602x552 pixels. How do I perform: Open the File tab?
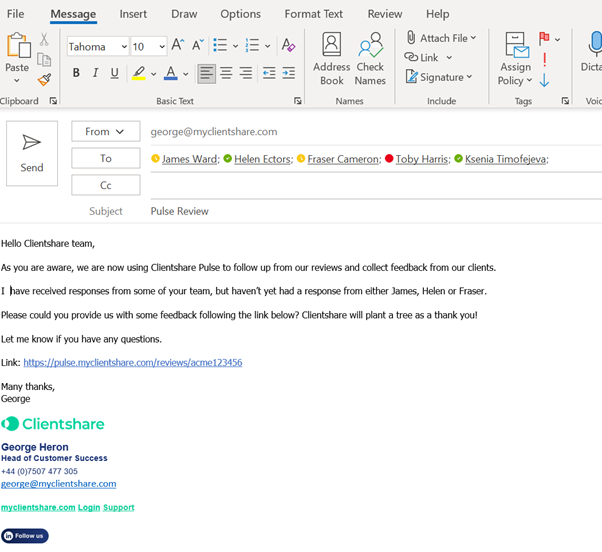pos(15,14)
